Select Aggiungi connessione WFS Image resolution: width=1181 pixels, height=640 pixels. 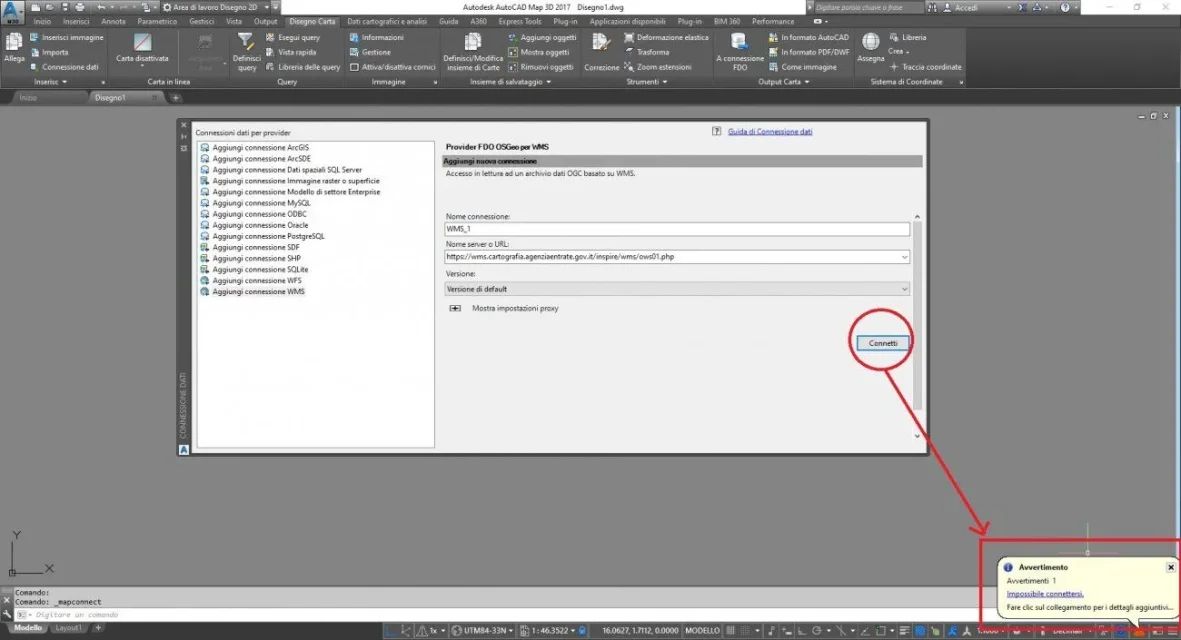(x=256, y=281)
